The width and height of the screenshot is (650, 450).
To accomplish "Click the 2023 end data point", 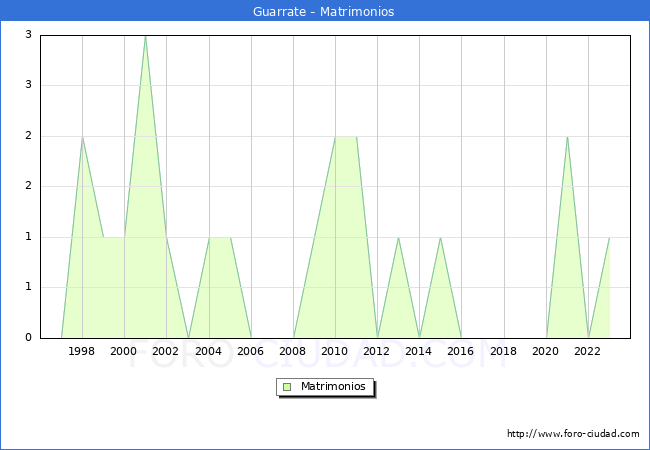I will [609, 238].
